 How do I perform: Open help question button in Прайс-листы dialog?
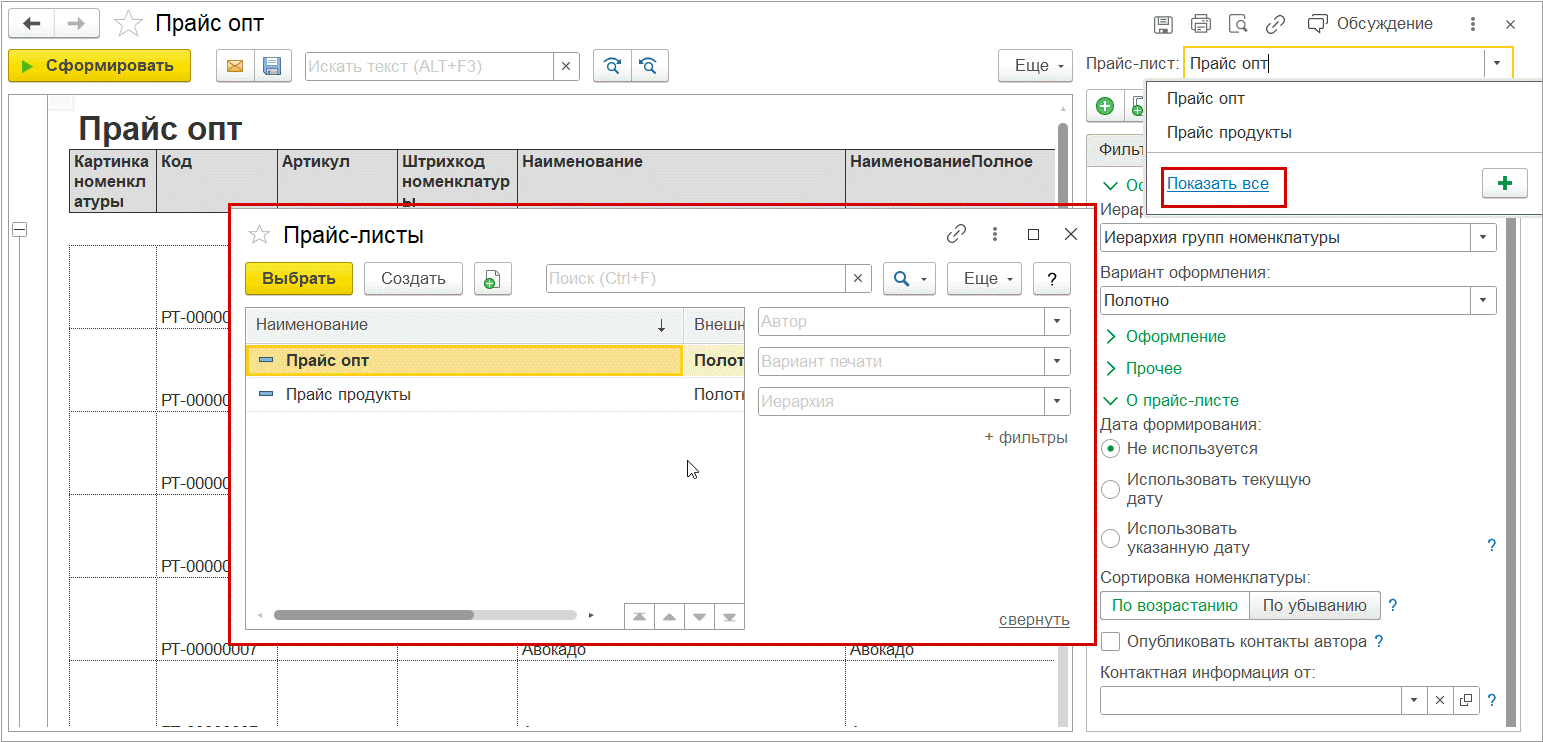pos(1052,279)
